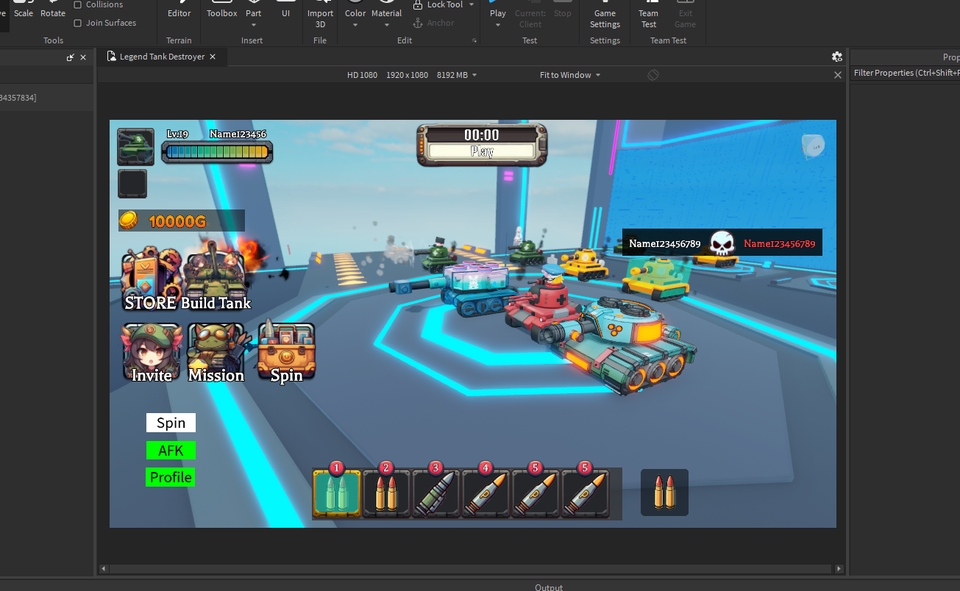The height and width of the screenshot is (591, 960).
Task: Insert a new Part
Action: pyautogui.click(x=253, y=13)
